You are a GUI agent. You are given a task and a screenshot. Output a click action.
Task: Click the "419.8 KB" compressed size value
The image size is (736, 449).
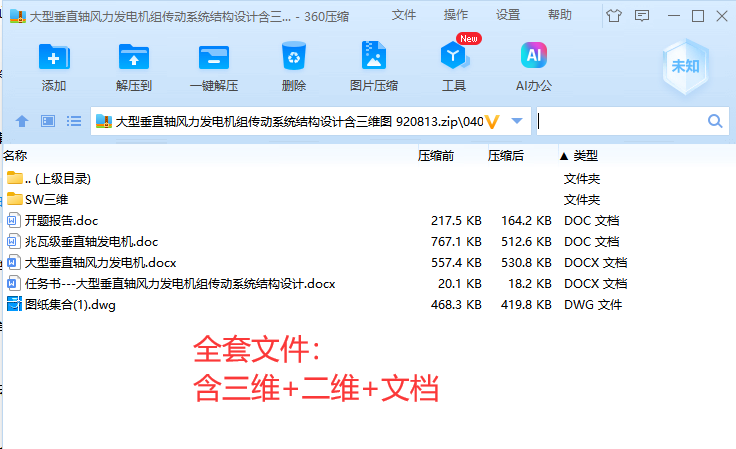pos(526,304)
